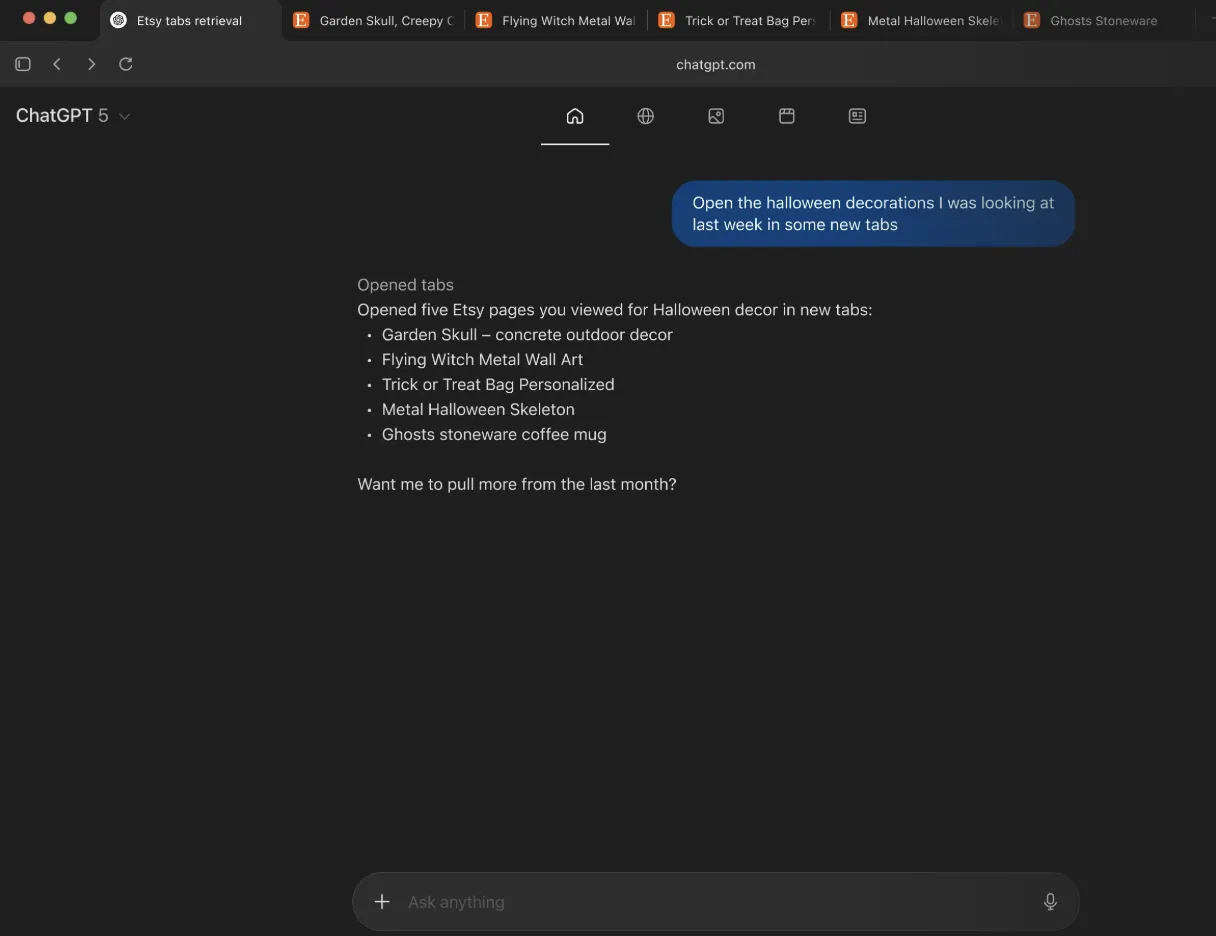Toggle the sidebar panel icon

click(23, 64)
